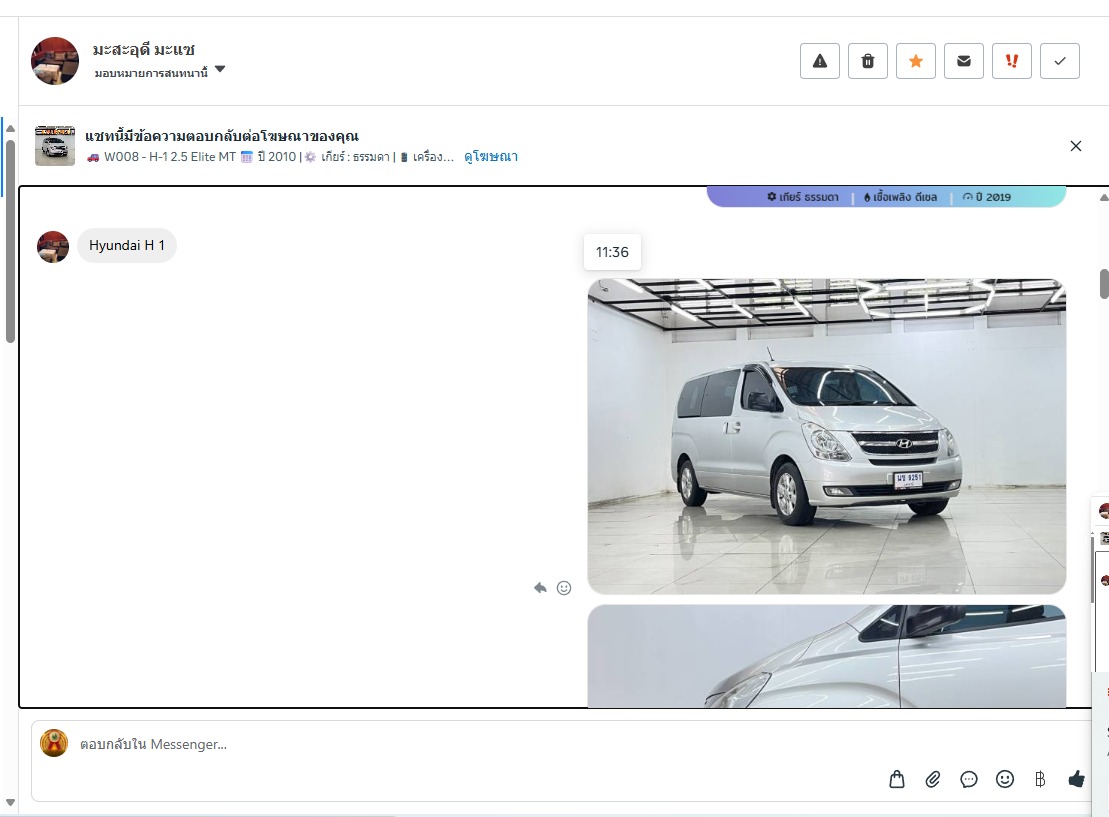Viewport: 1109px width, 817px height.
Task: Open sender avatar beside Hyundai H 1 message
Action: click(x=53, y=247)
